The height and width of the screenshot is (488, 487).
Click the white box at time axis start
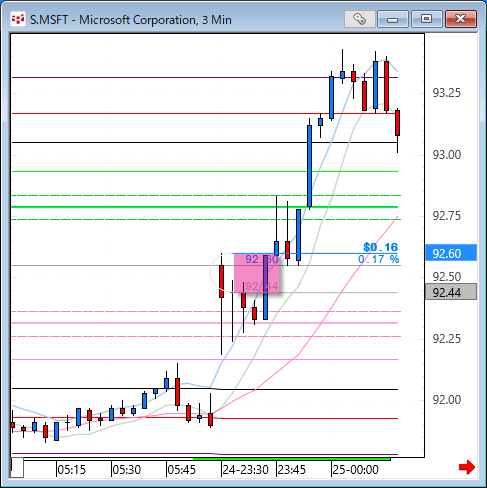coord(17,467)
